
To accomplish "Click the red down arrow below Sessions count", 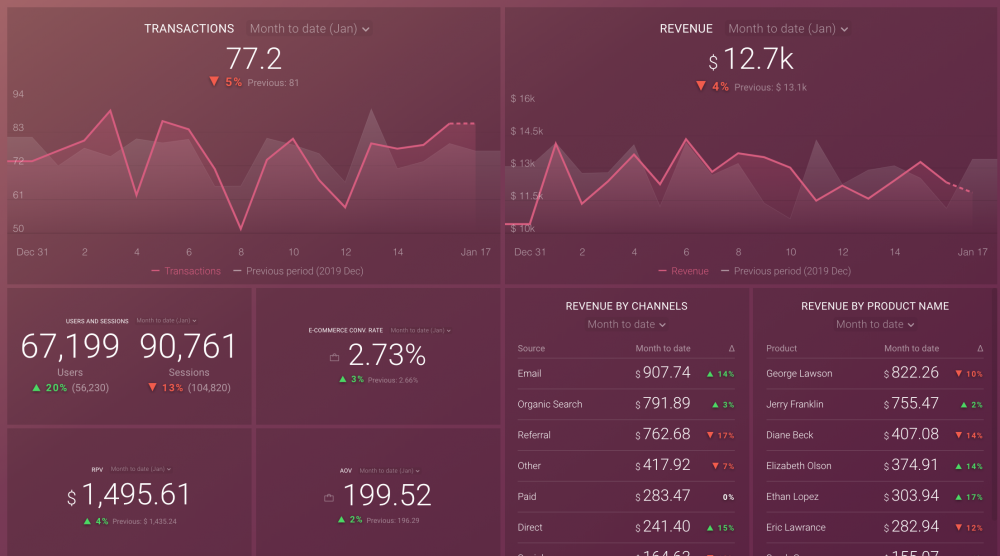I will click(152, 387).
